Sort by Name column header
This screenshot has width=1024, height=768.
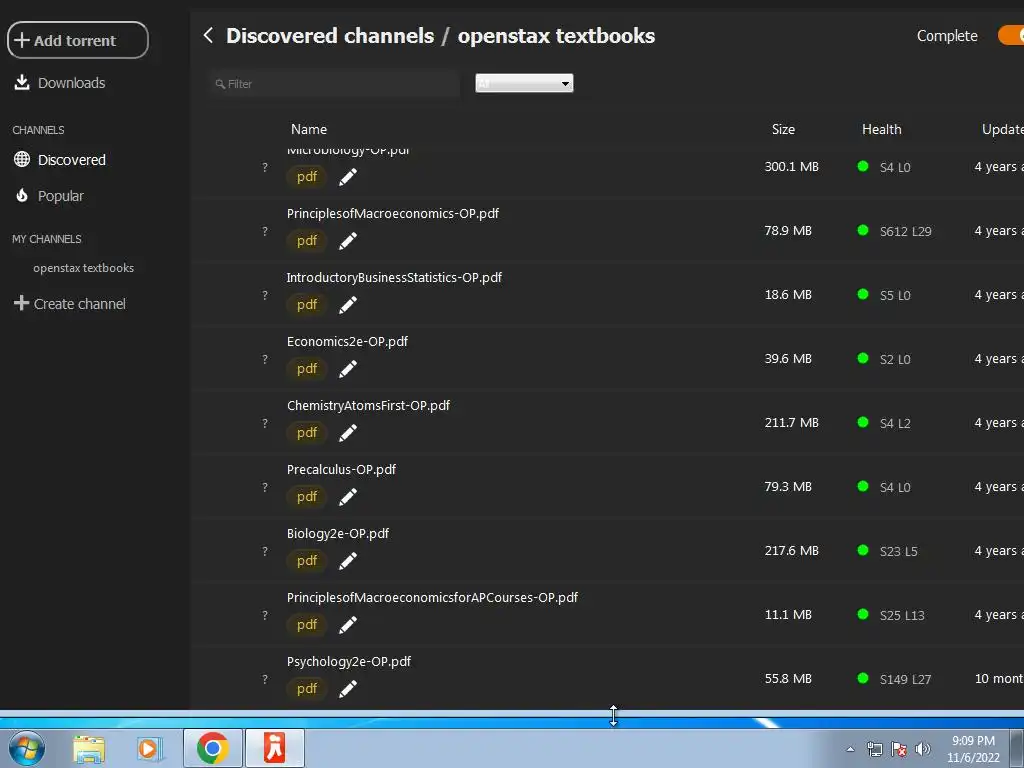click(309, 129)
